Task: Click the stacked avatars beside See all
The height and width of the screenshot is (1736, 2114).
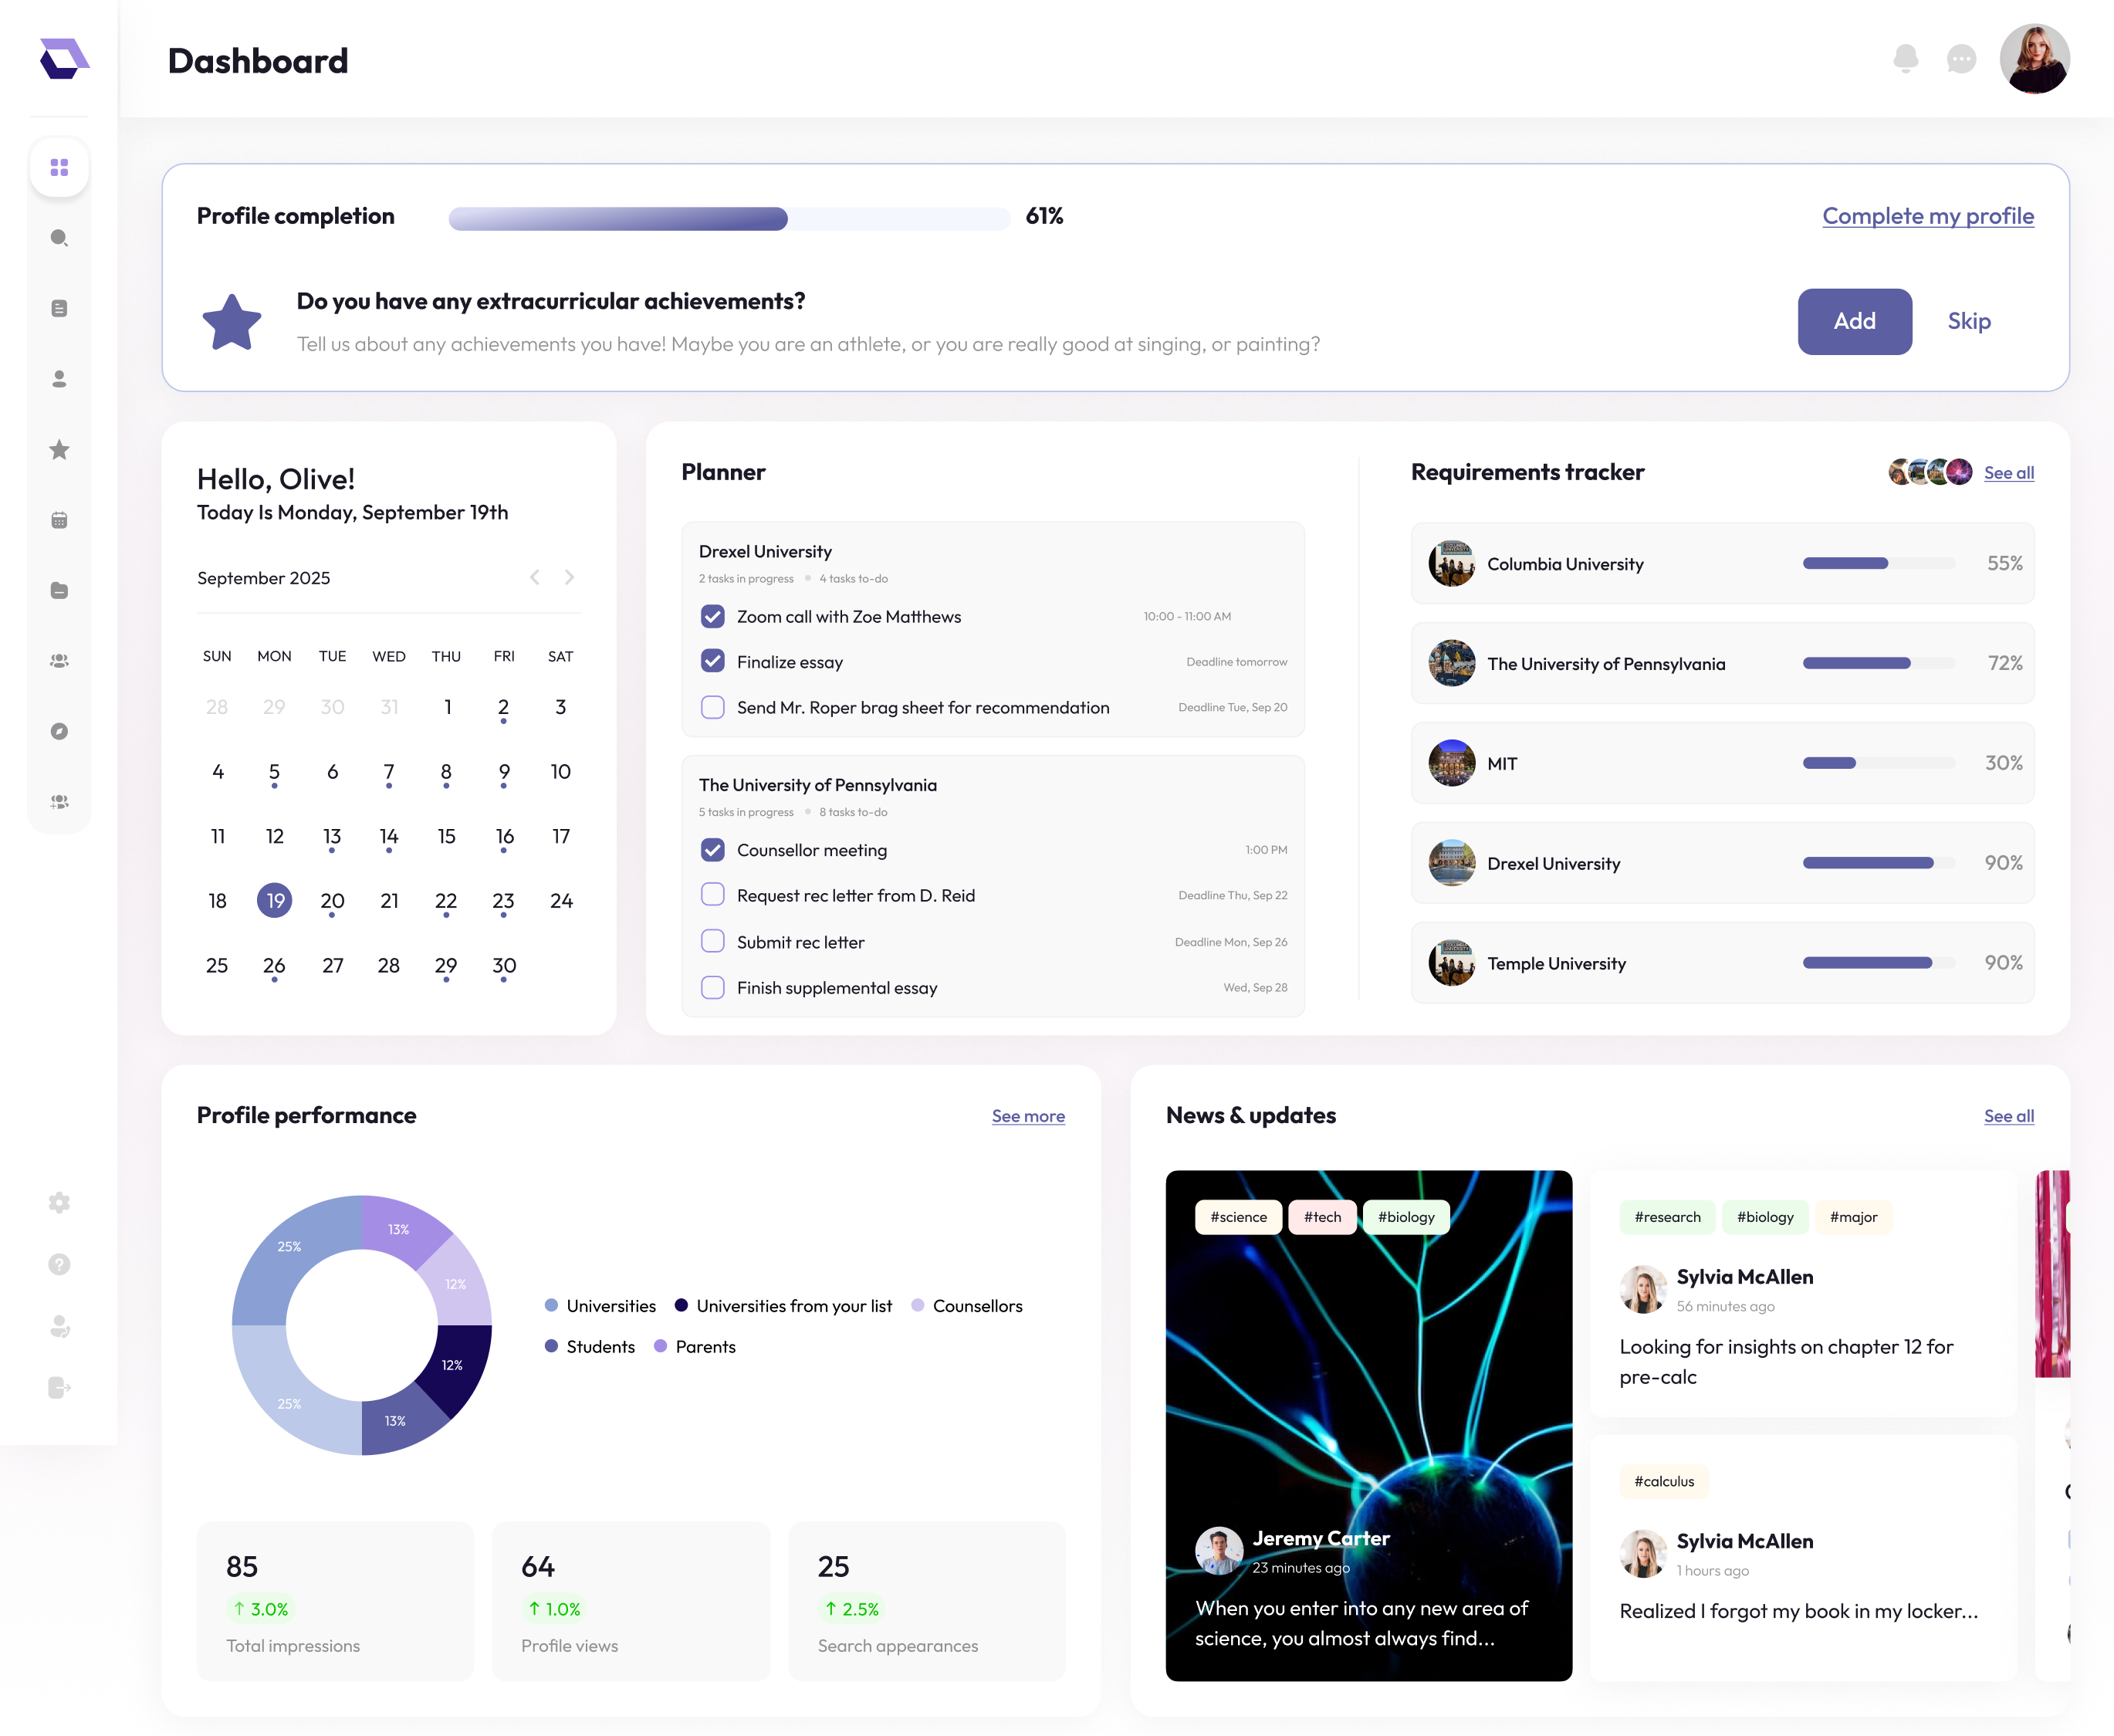Action: [x=1930, y=472]
